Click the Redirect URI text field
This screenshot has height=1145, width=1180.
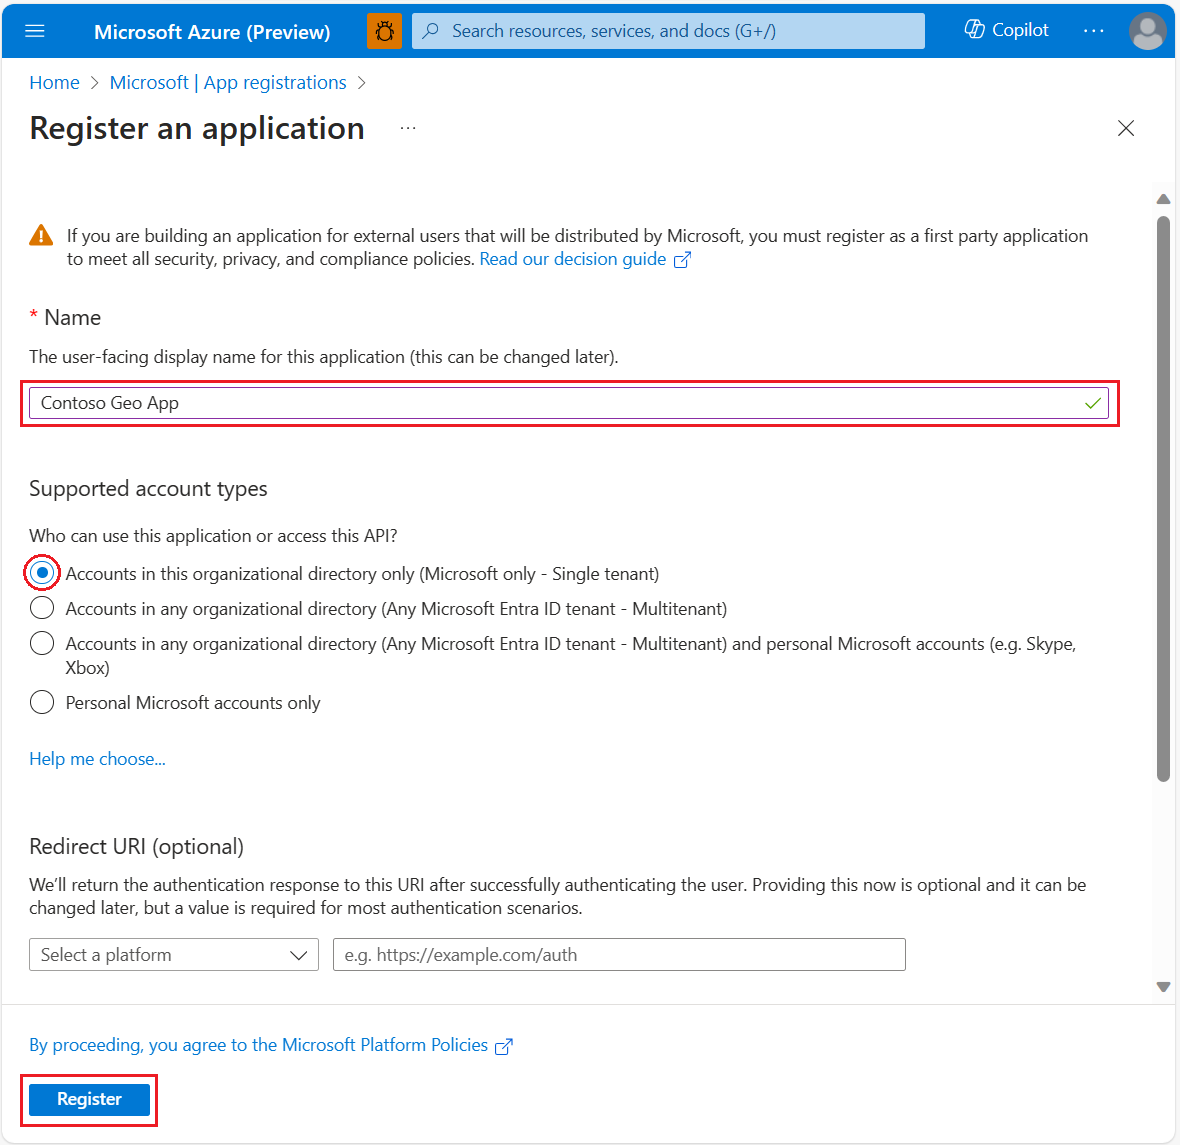pos(618,954)
